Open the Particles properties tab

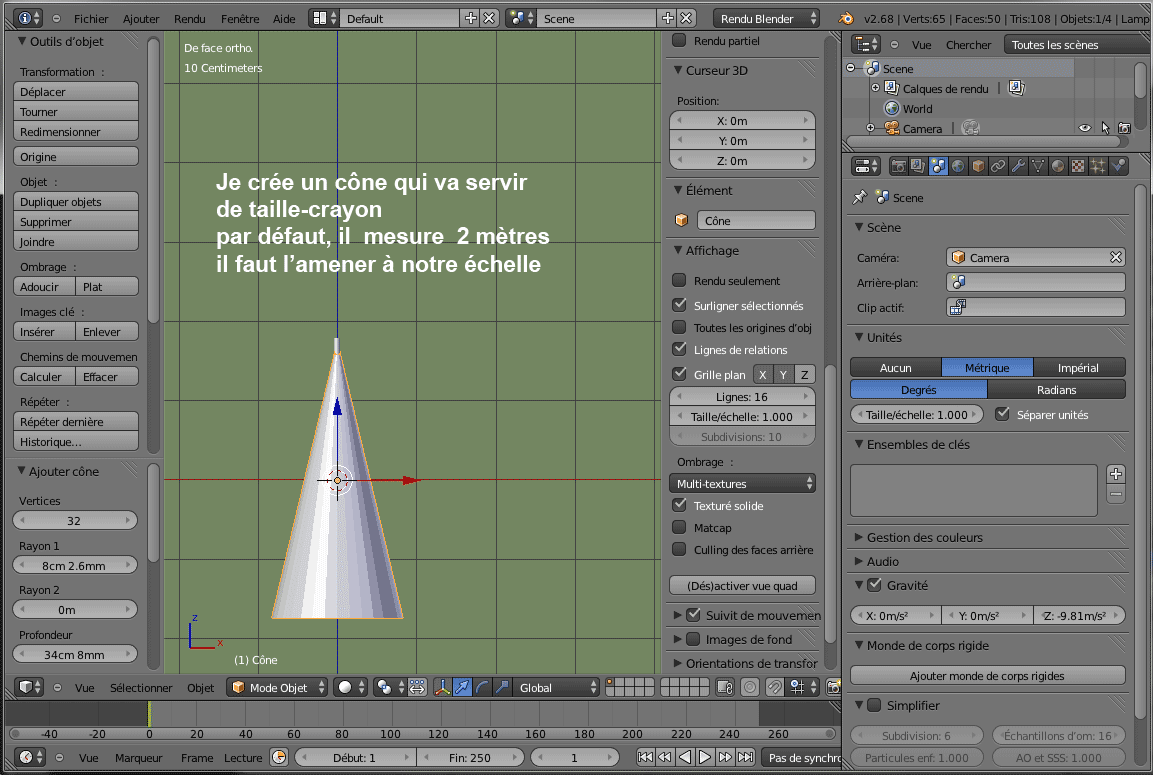click(x=1098, y=166)
